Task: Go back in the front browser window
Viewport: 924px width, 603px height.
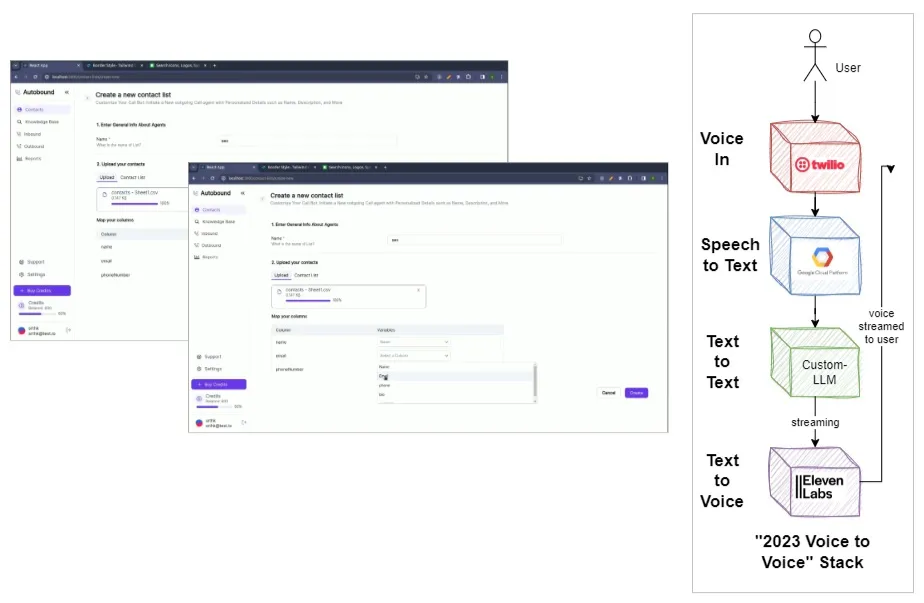Action: click(194, 178)
